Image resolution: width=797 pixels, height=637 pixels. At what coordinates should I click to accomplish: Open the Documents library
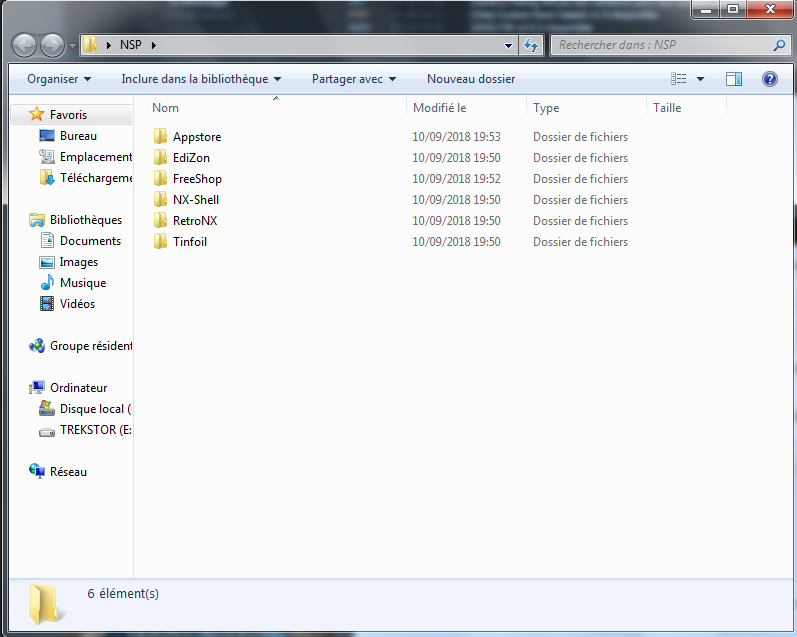tap(90, 241)
